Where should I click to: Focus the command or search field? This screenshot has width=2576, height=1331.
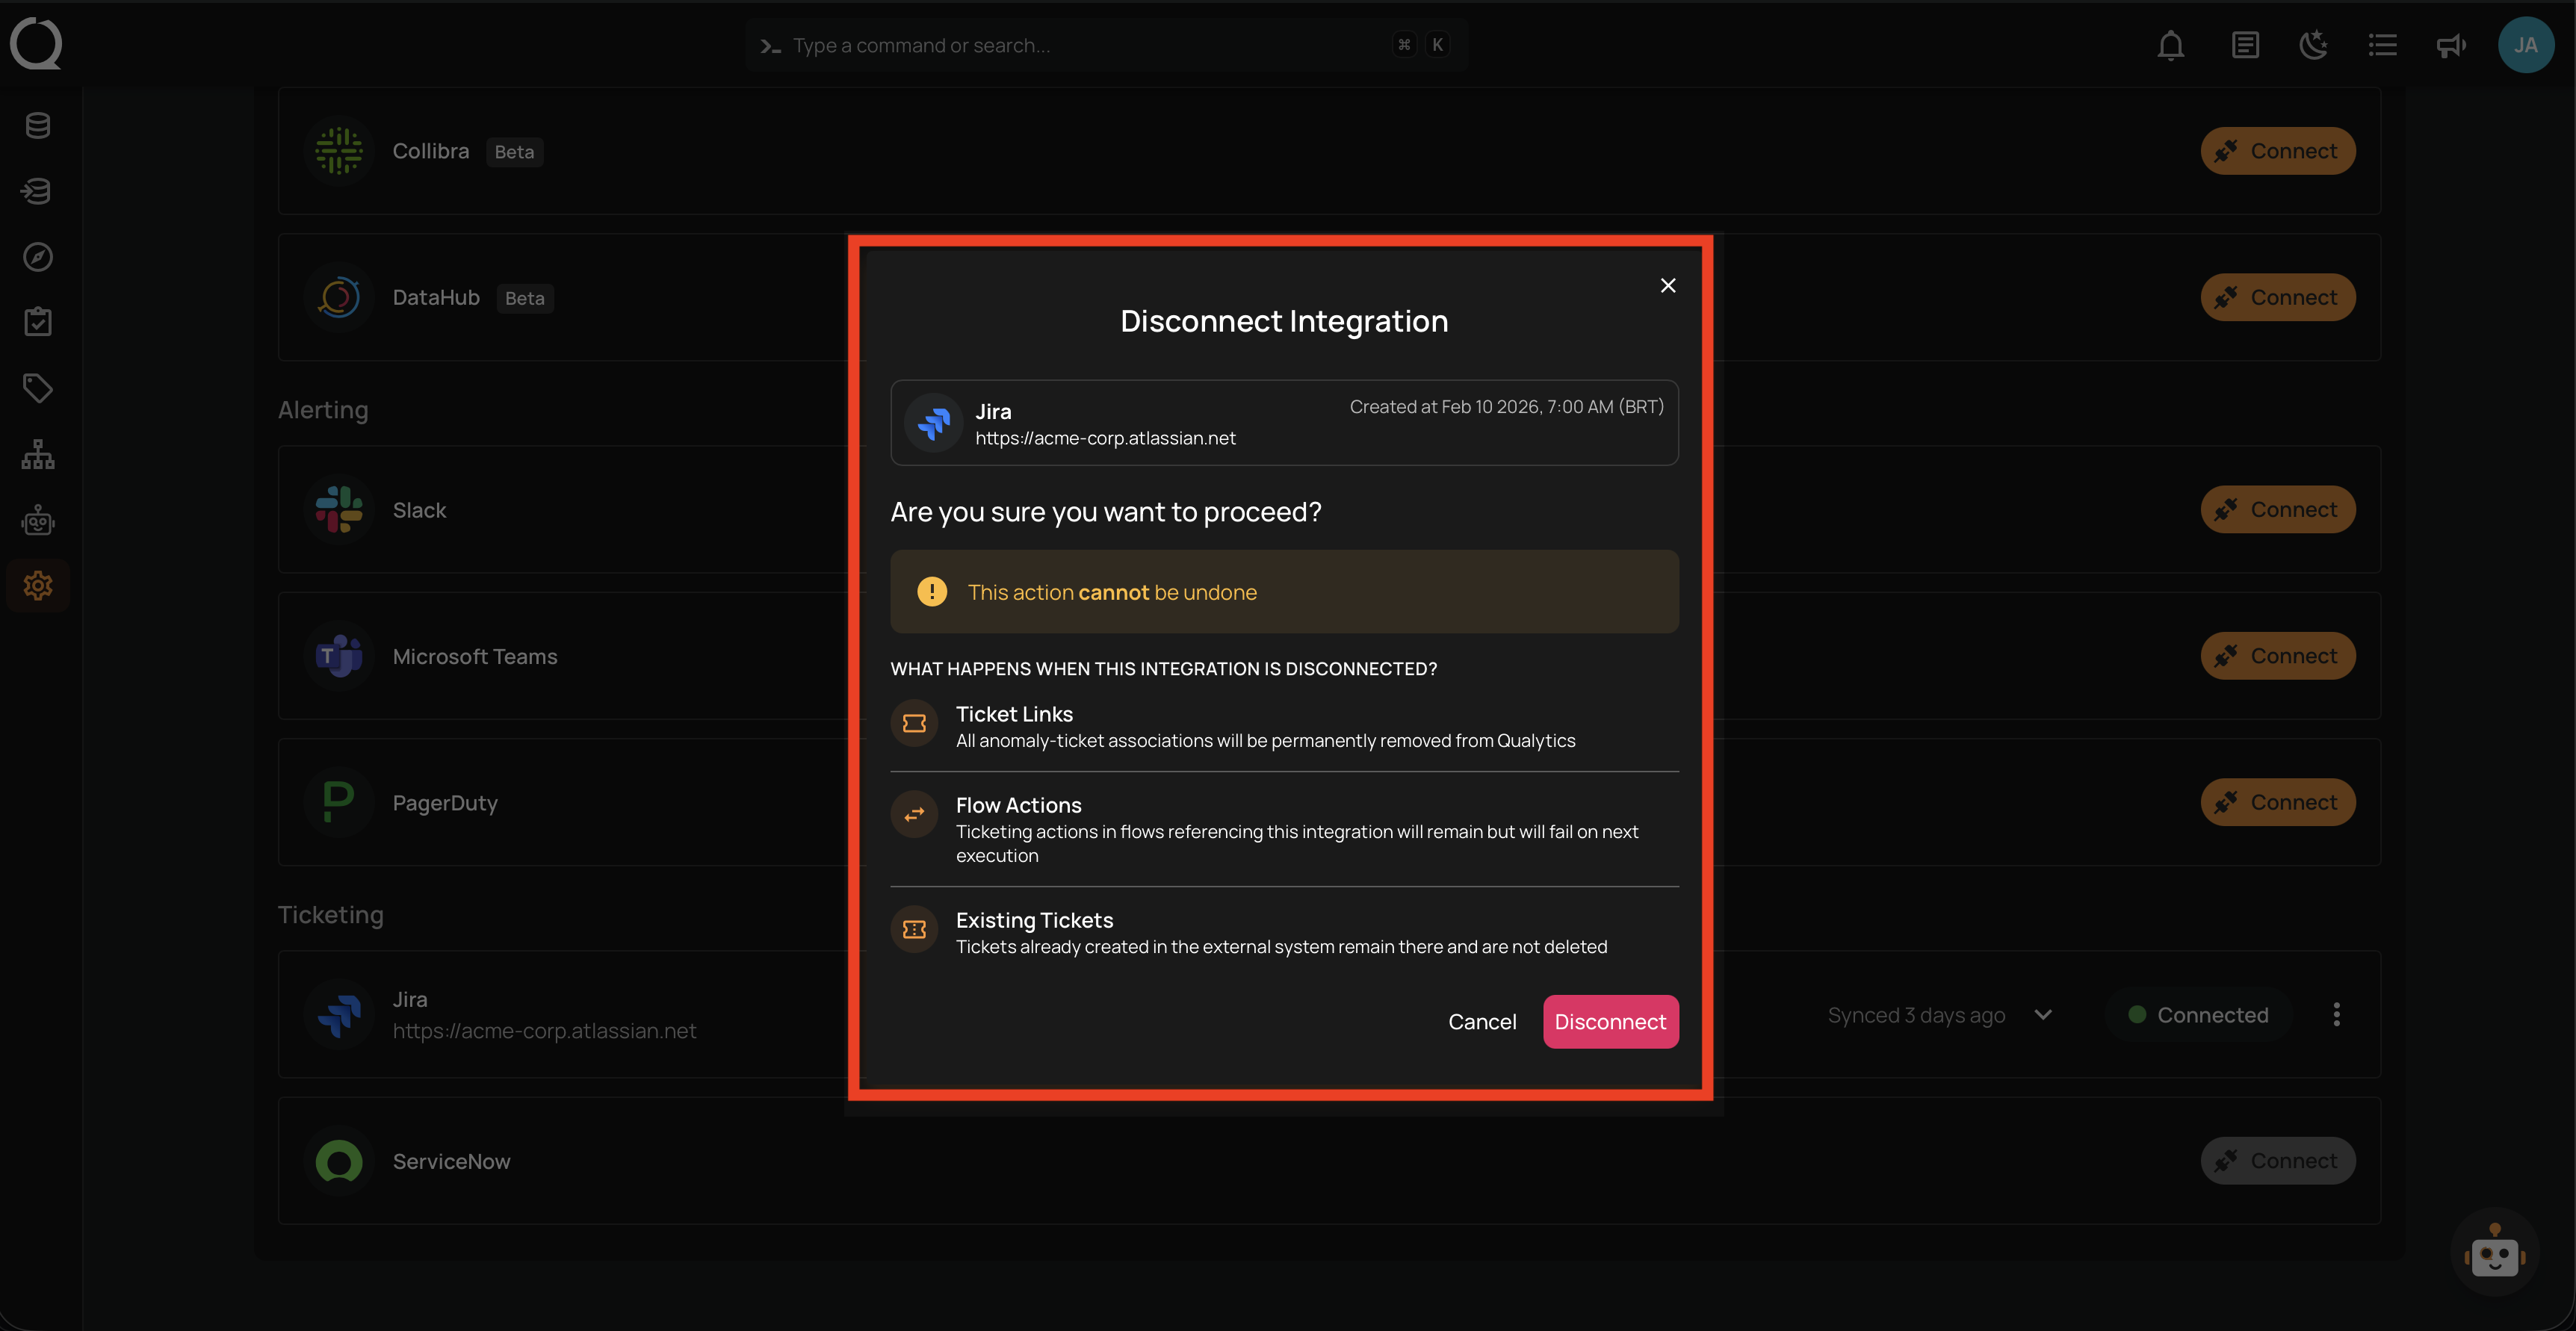click(x=1106, y=45)
